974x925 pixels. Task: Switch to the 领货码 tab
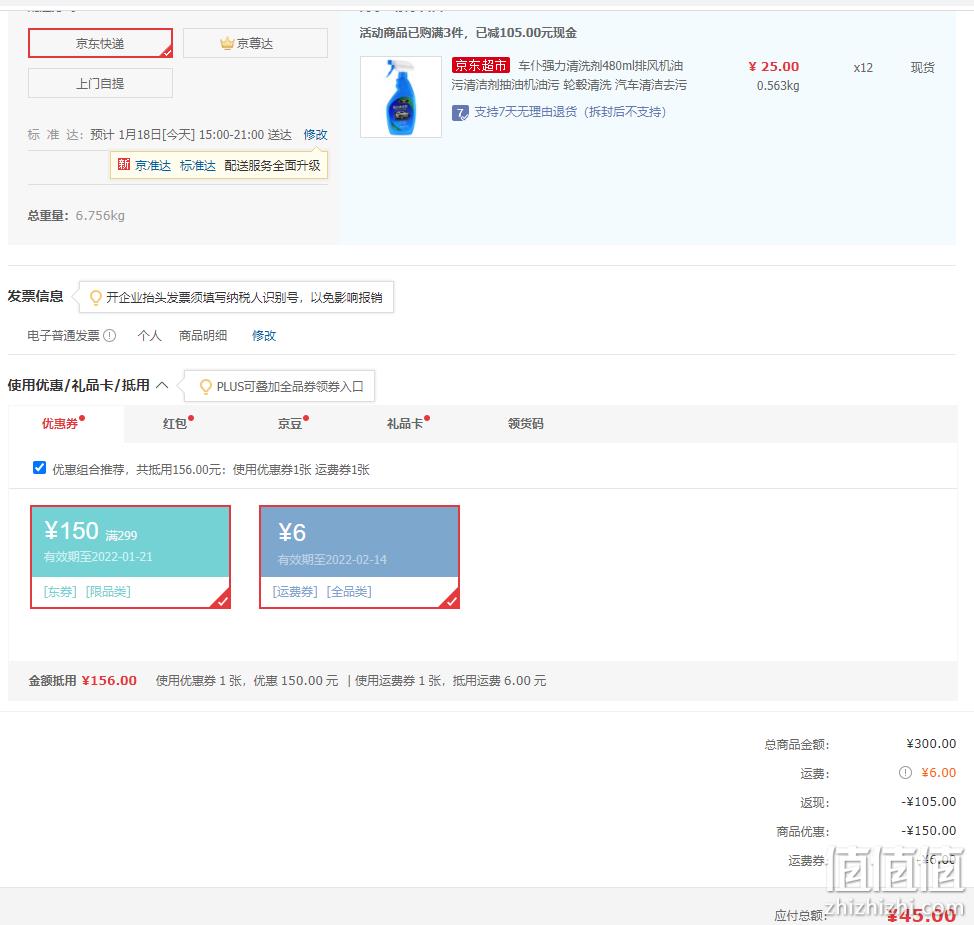tap(526, 423)
